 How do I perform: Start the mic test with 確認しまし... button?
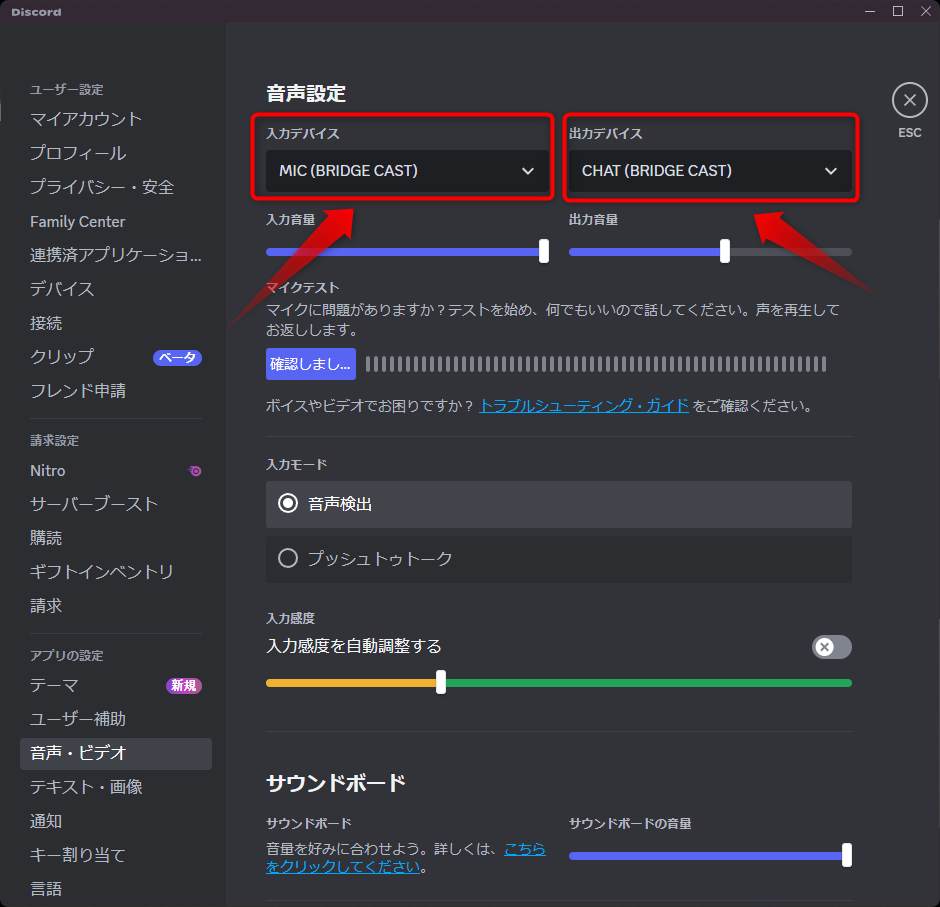tap(311, 364)
